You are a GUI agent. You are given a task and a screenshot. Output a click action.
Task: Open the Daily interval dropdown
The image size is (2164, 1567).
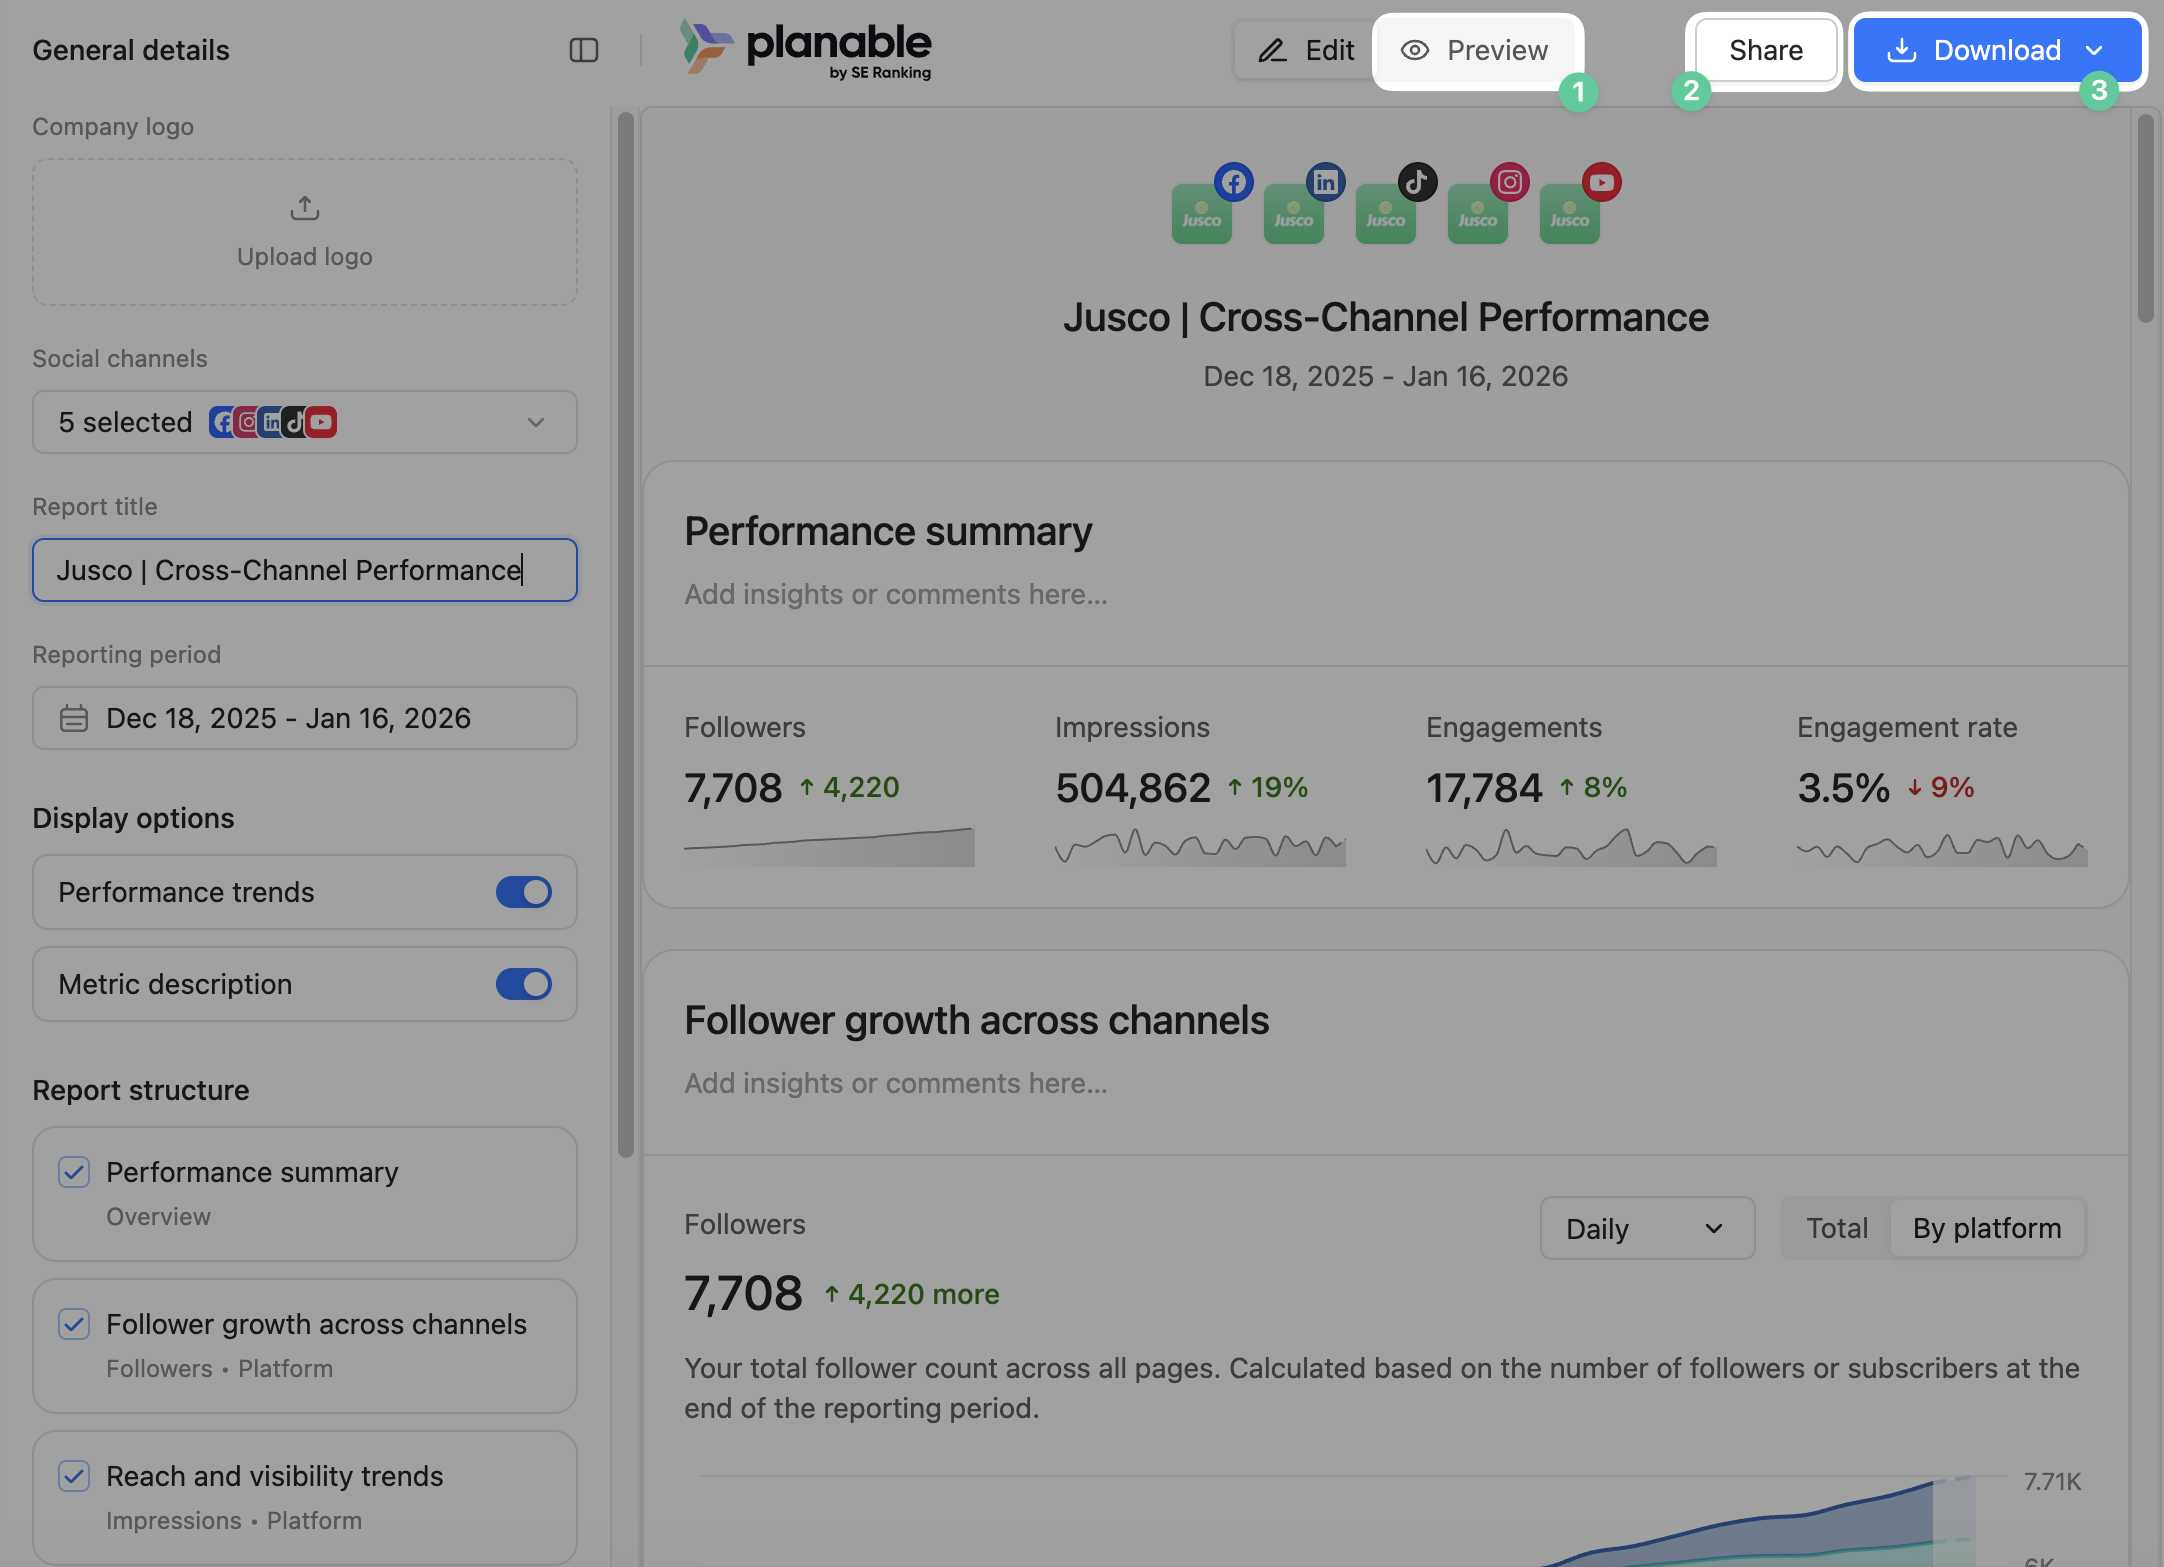pos(1646,1228)
